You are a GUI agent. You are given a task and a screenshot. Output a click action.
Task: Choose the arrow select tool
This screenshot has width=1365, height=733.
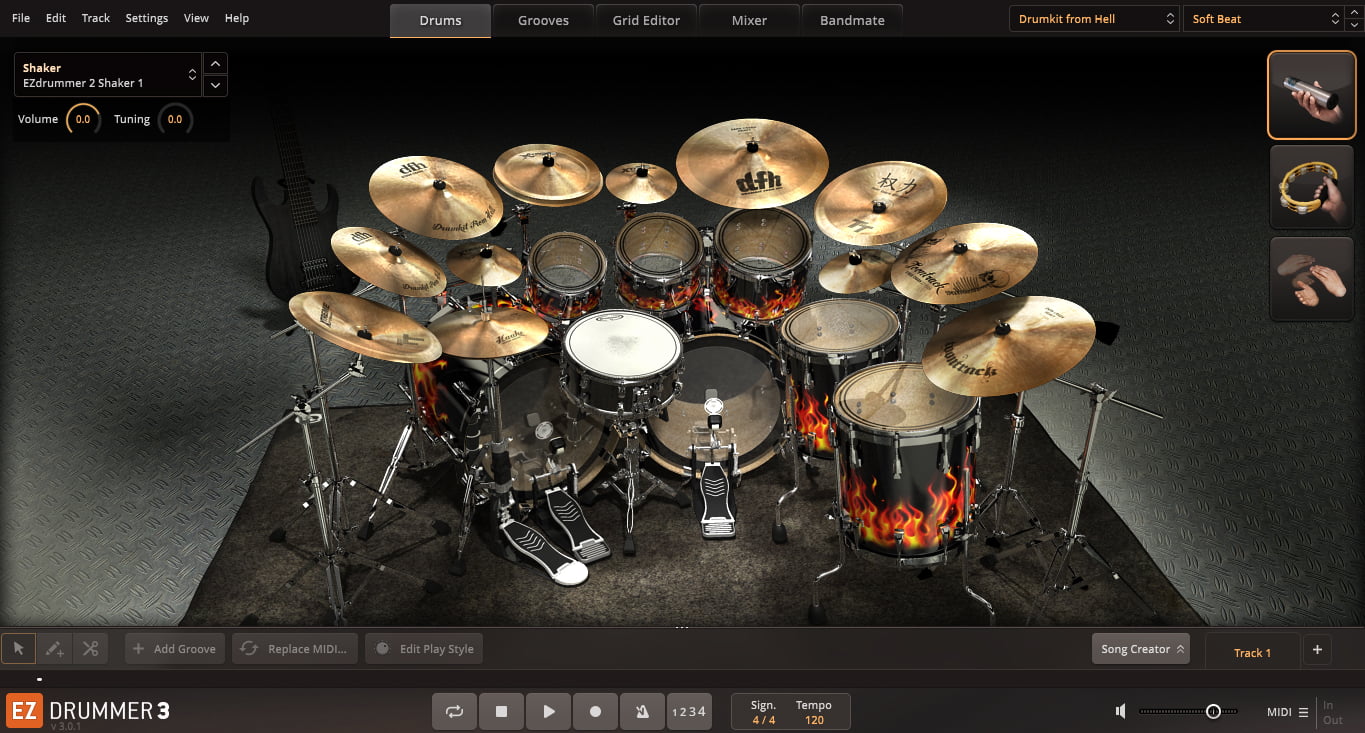pyautogui.click(x=18, y=649)
